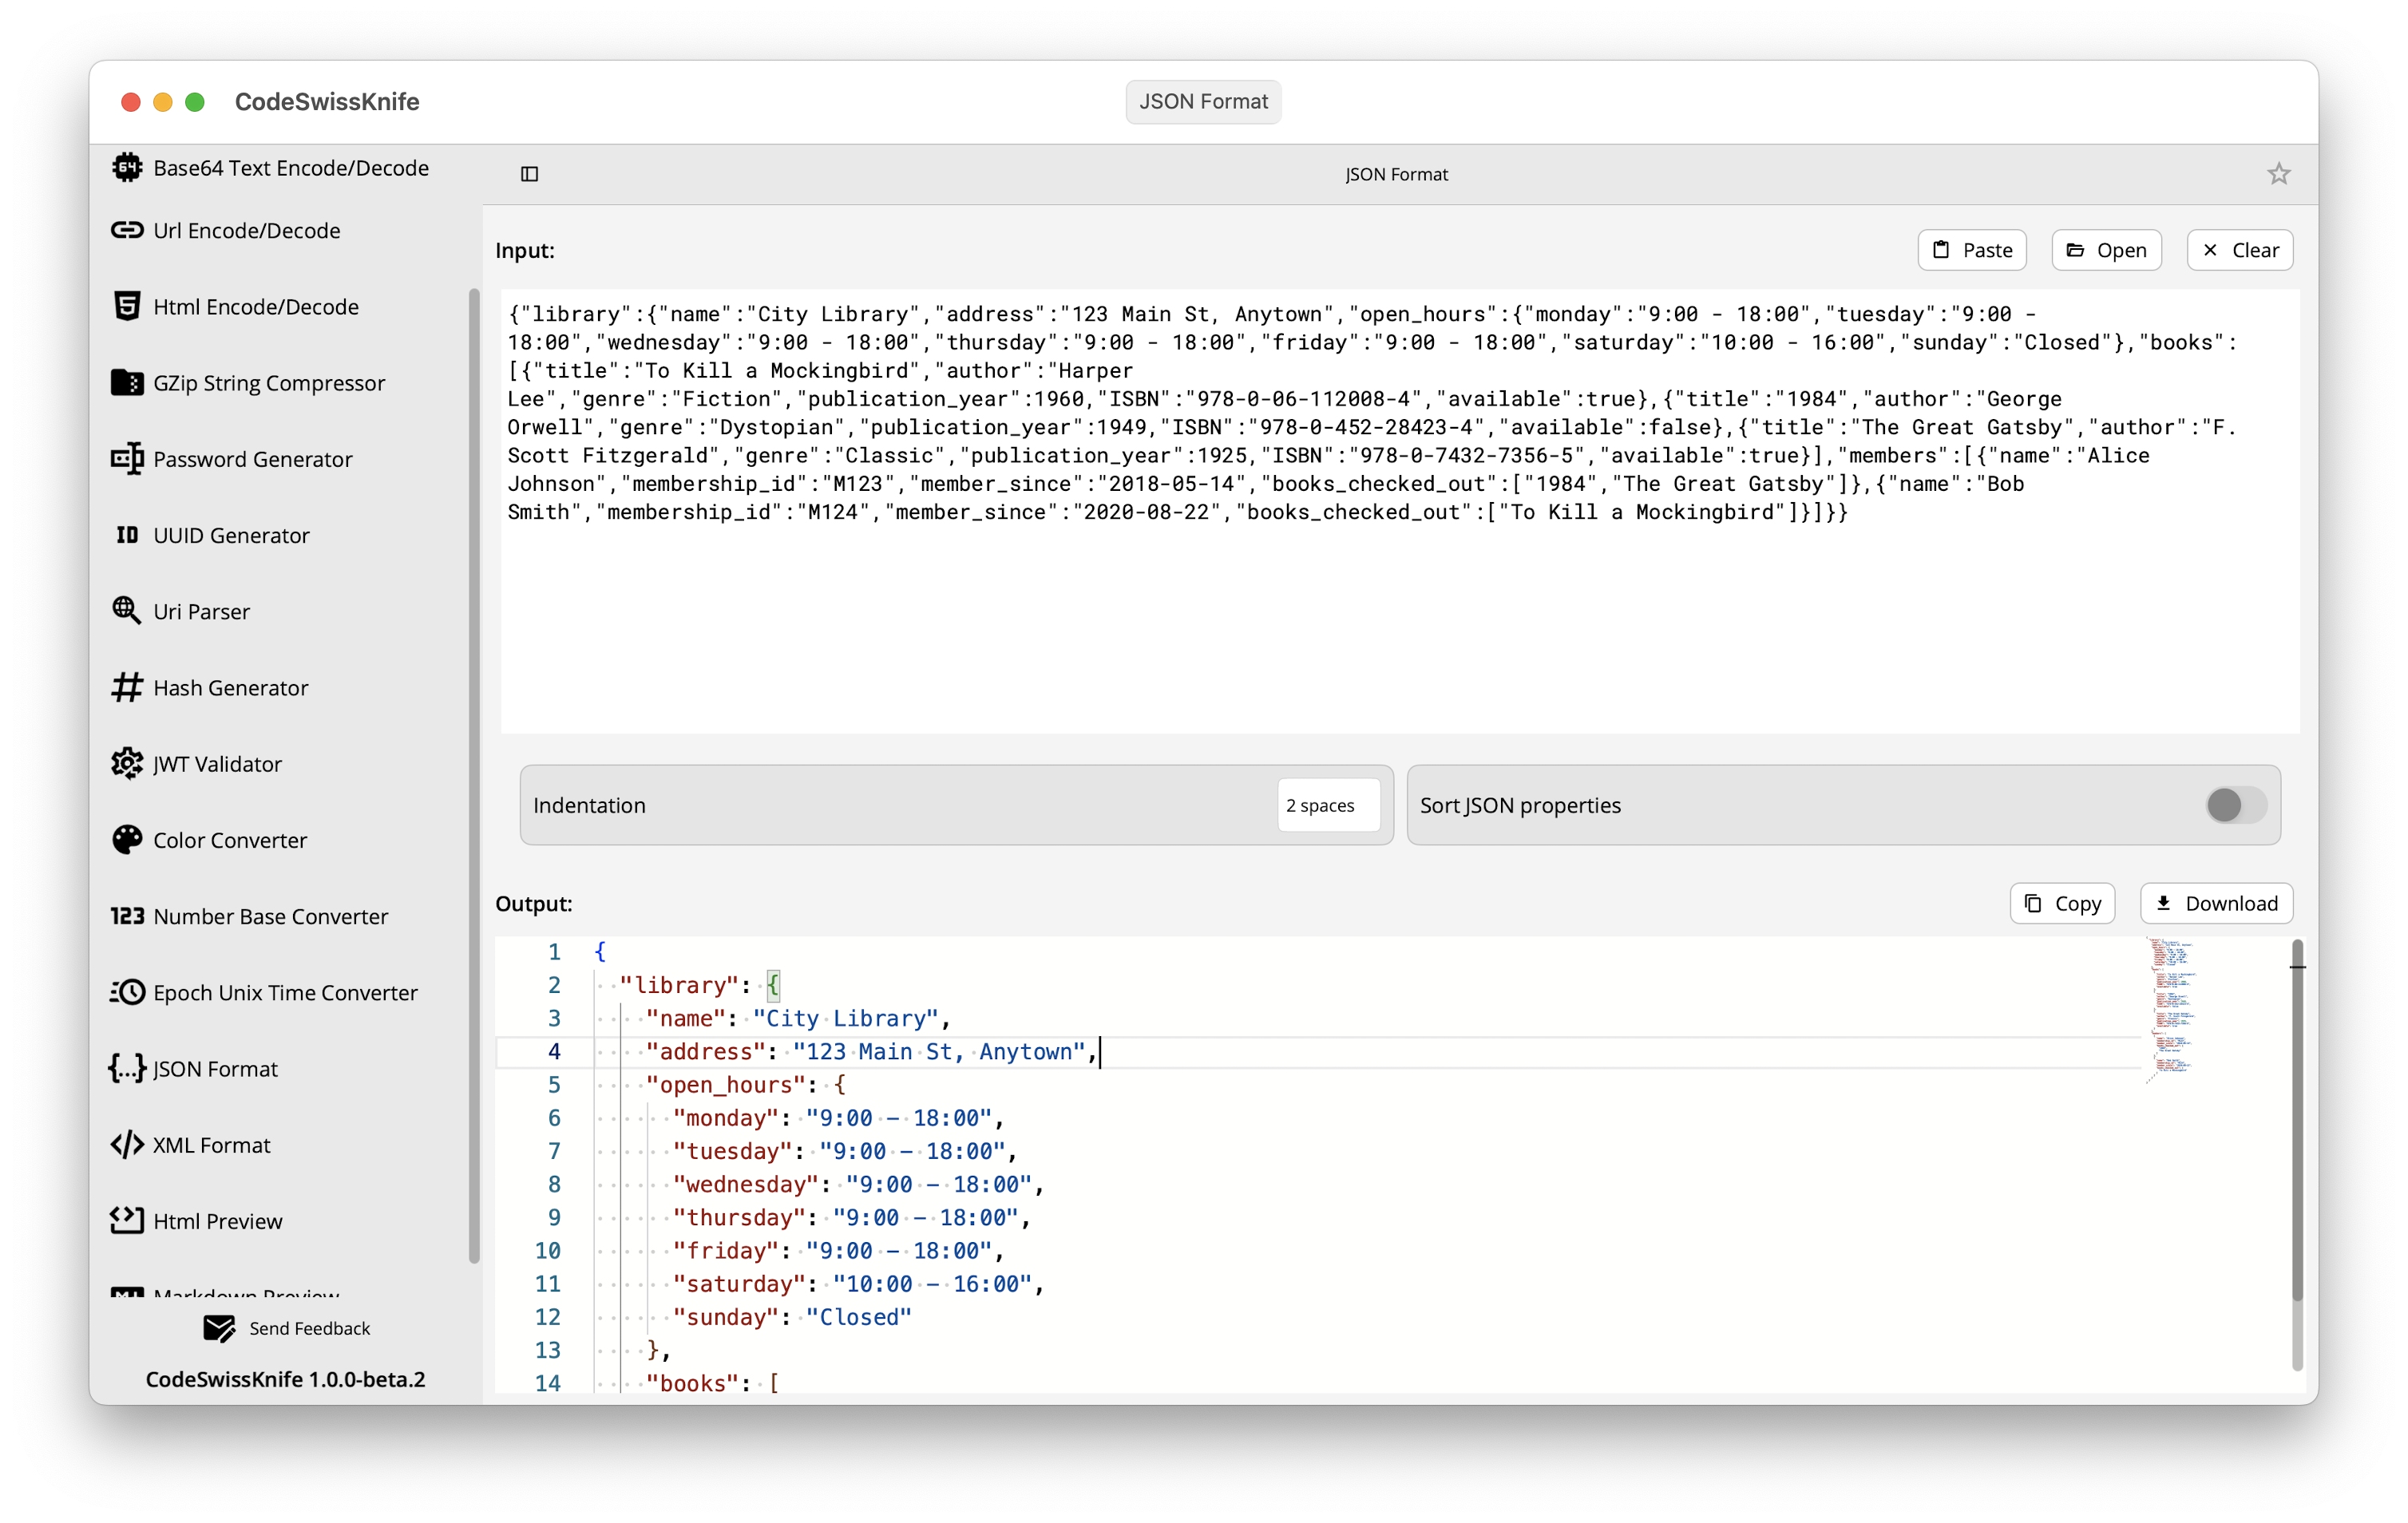The width and height of the screenshot is (2408, 1523).
Task: Click output line 14 "books" text
Action: tap(692, 1383)
